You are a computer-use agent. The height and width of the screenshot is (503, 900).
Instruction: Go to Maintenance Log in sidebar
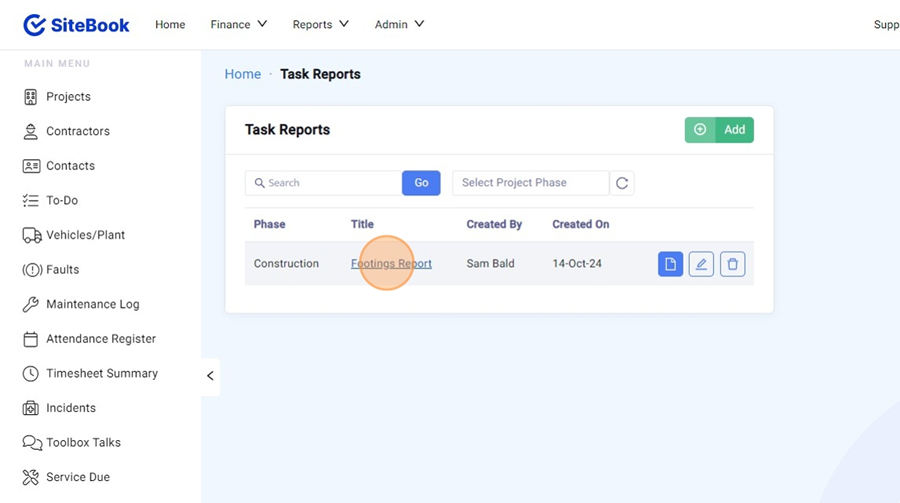pyautogui.click(x=92, y=304)
